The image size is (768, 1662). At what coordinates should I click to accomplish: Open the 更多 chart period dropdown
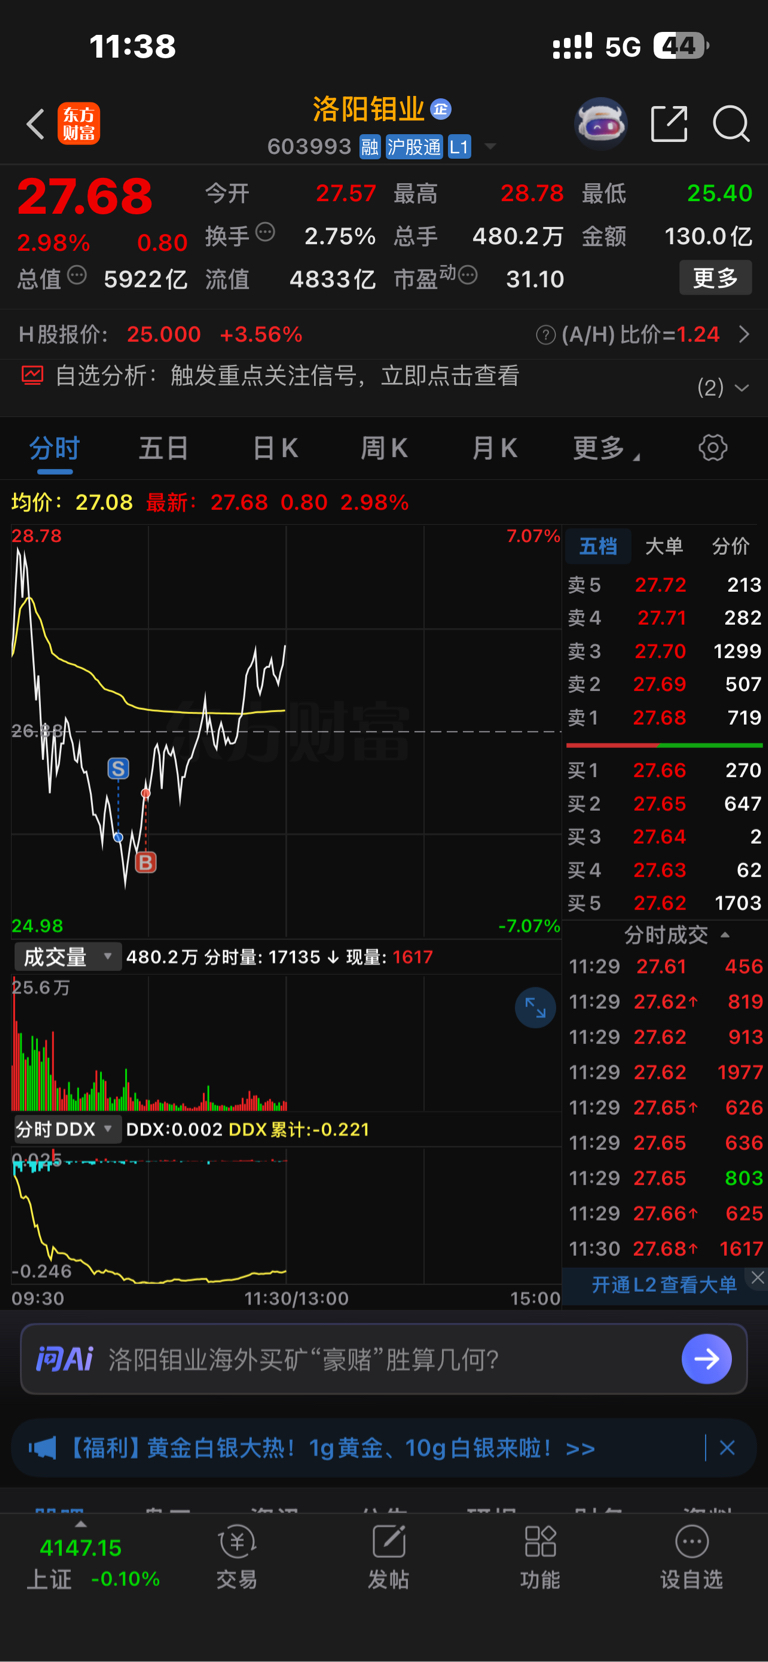[x=606, y=448]
